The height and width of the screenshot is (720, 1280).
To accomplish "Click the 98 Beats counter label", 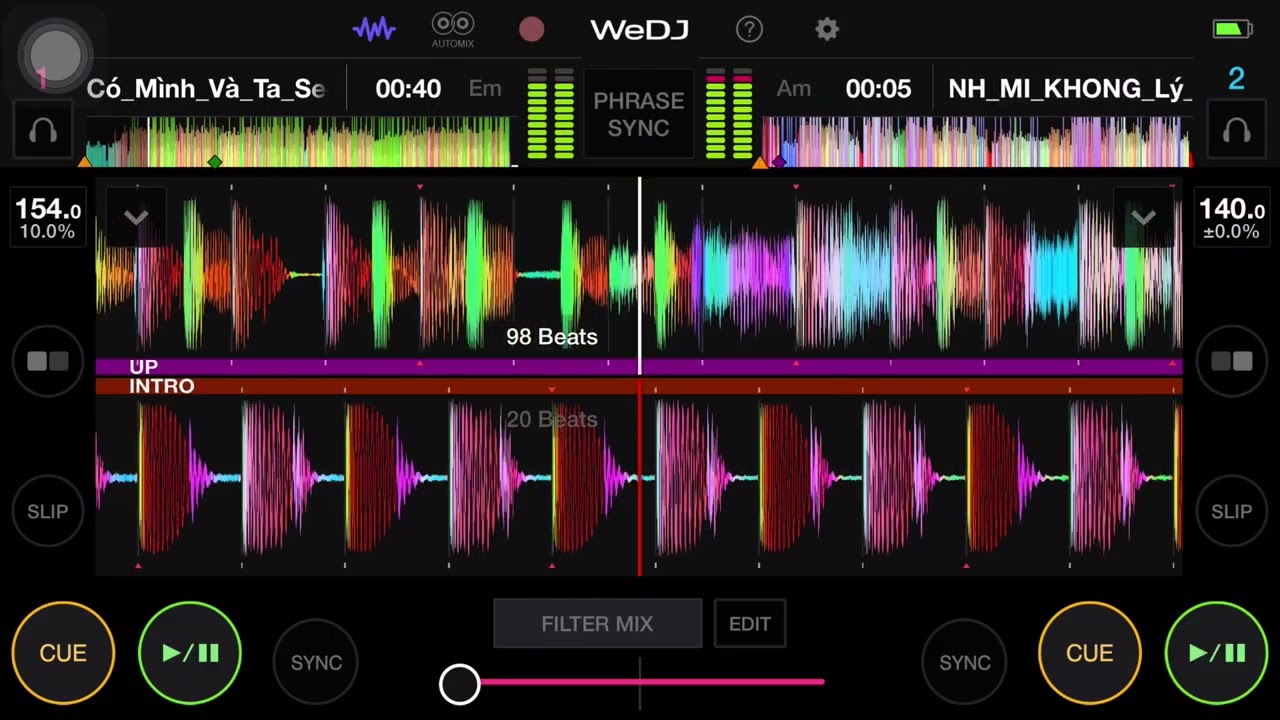I will tap(552, 337).
